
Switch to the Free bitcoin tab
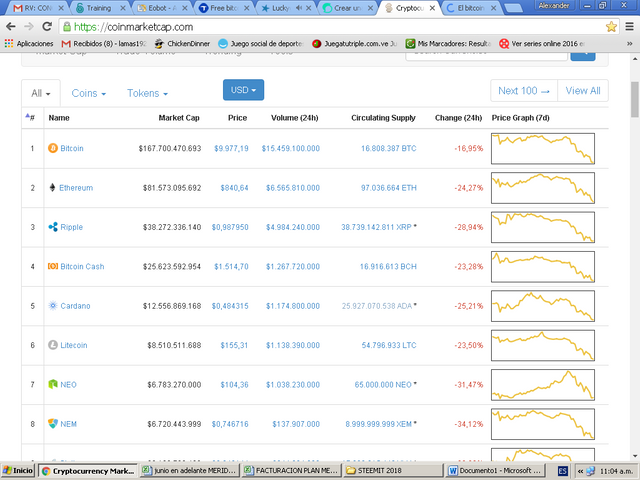[x=224, y=8]
